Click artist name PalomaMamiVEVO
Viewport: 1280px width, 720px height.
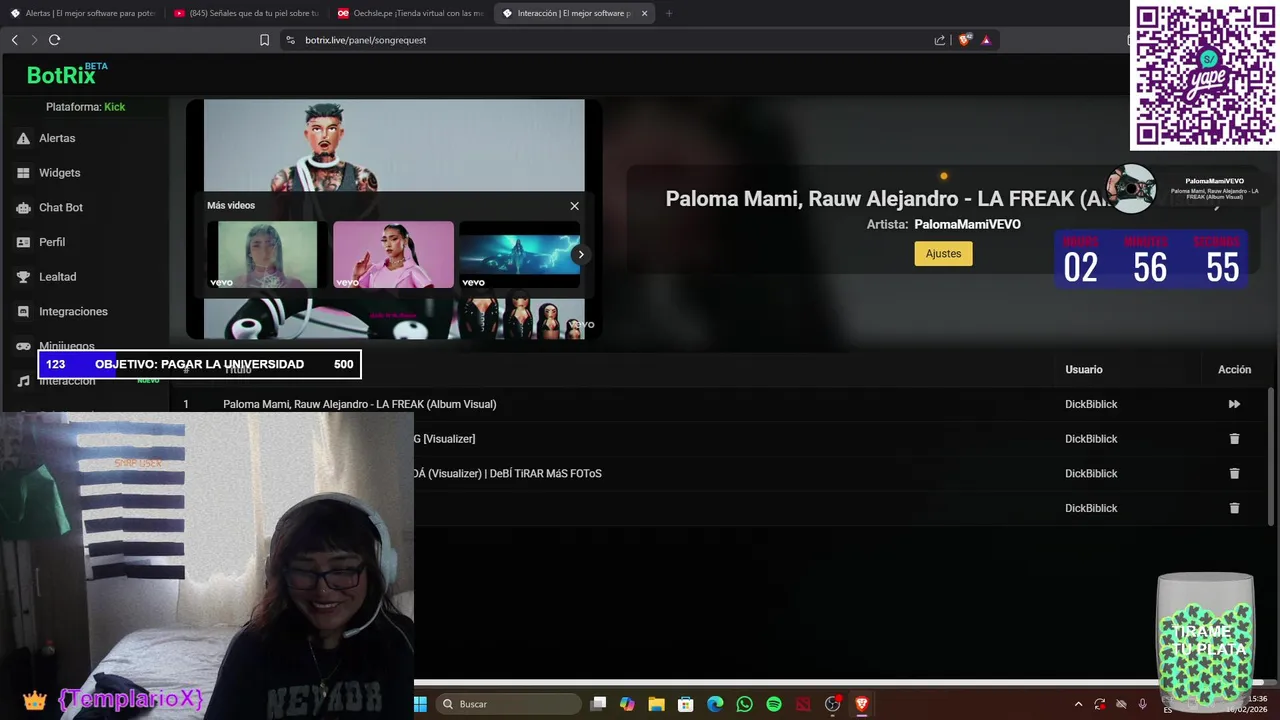pos(967,225)
